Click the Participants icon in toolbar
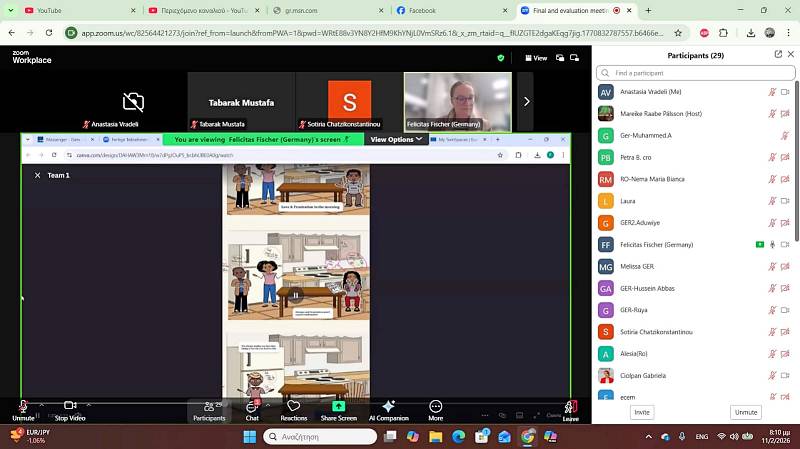 click(x=209, y=408)
